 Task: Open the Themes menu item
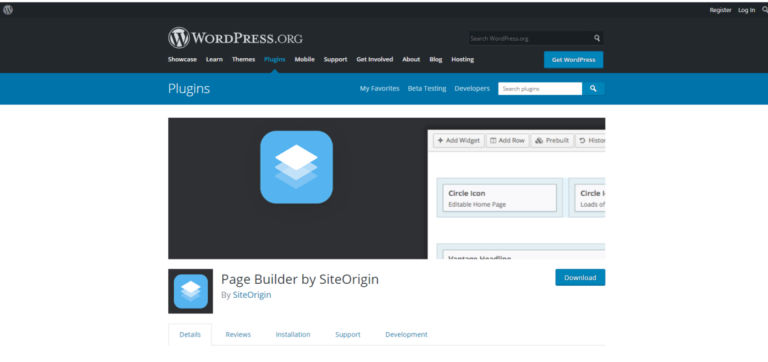point(243,59)
